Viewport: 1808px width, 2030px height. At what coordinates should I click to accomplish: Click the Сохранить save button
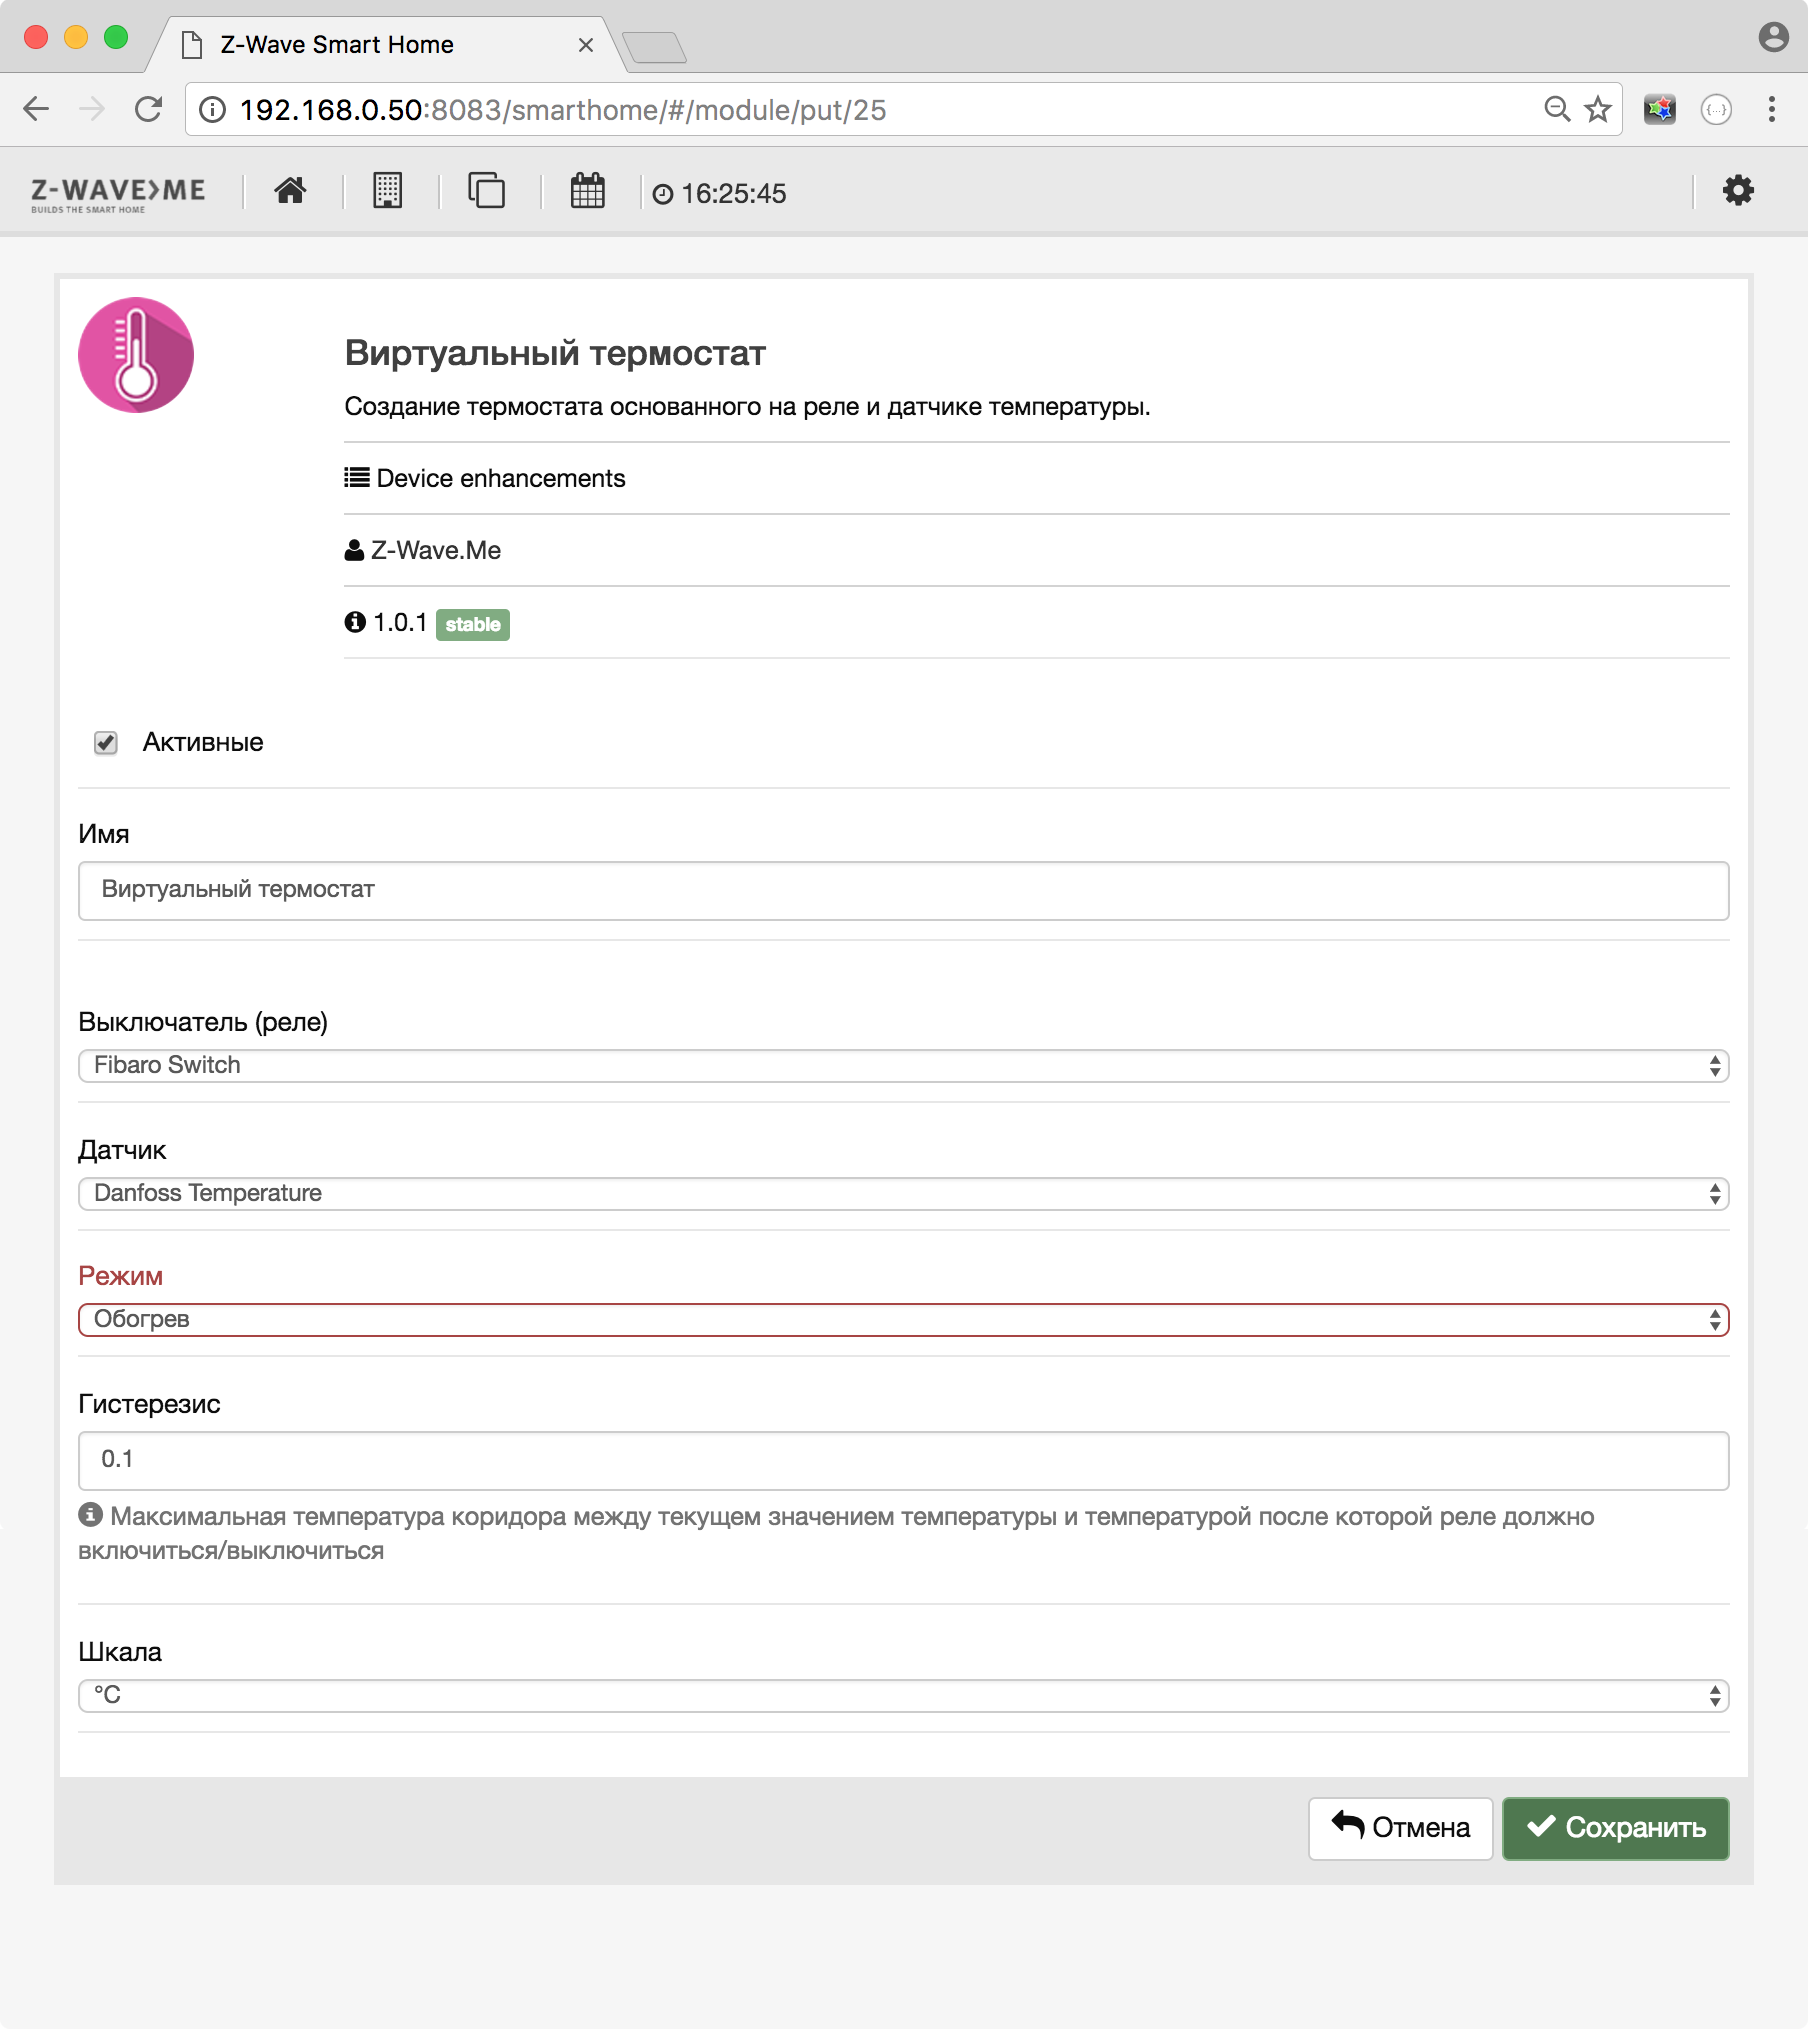coord(1616,1828)
